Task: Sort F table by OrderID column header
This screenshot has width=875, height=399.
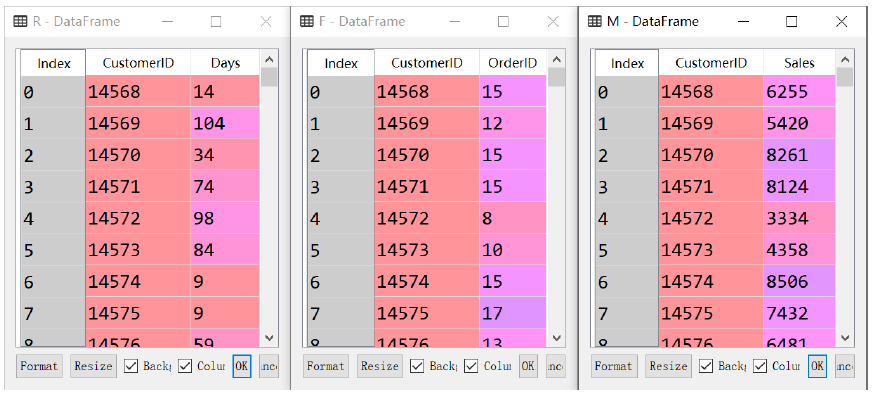Action: [x=513, y=63]
